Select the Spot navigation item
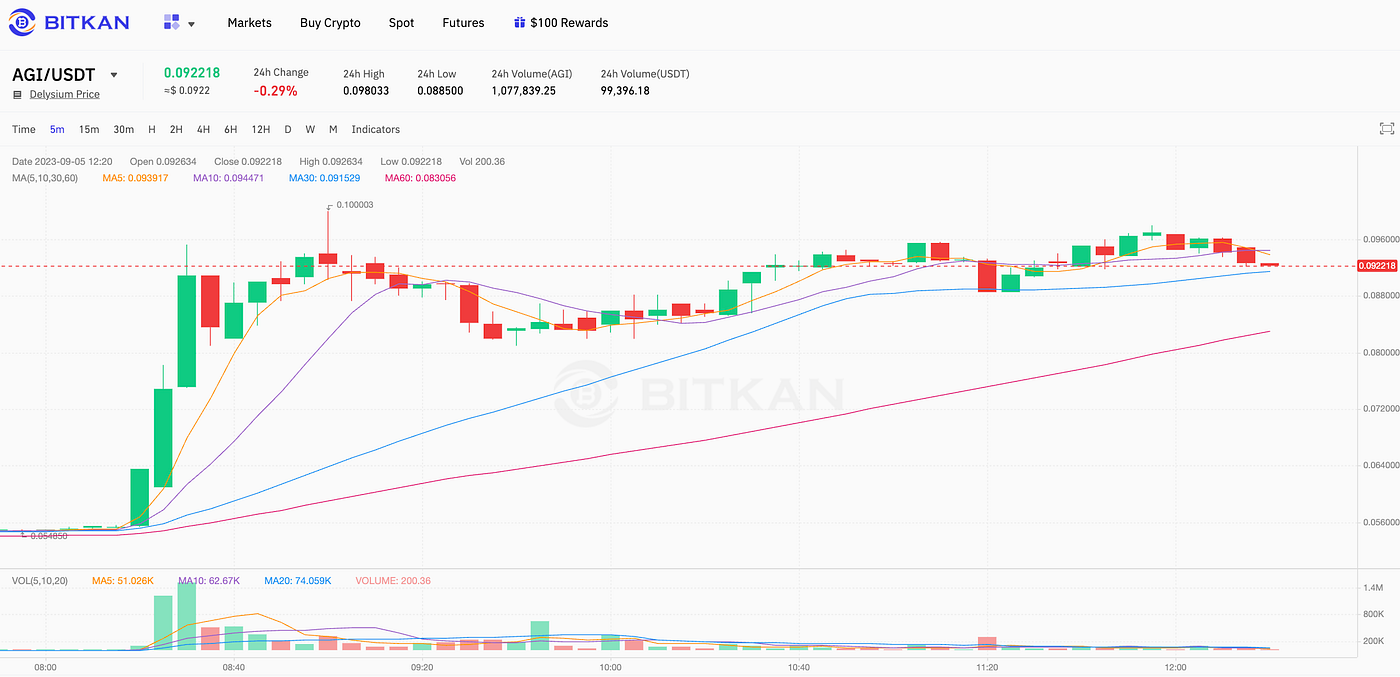 (x=401, y=22)
